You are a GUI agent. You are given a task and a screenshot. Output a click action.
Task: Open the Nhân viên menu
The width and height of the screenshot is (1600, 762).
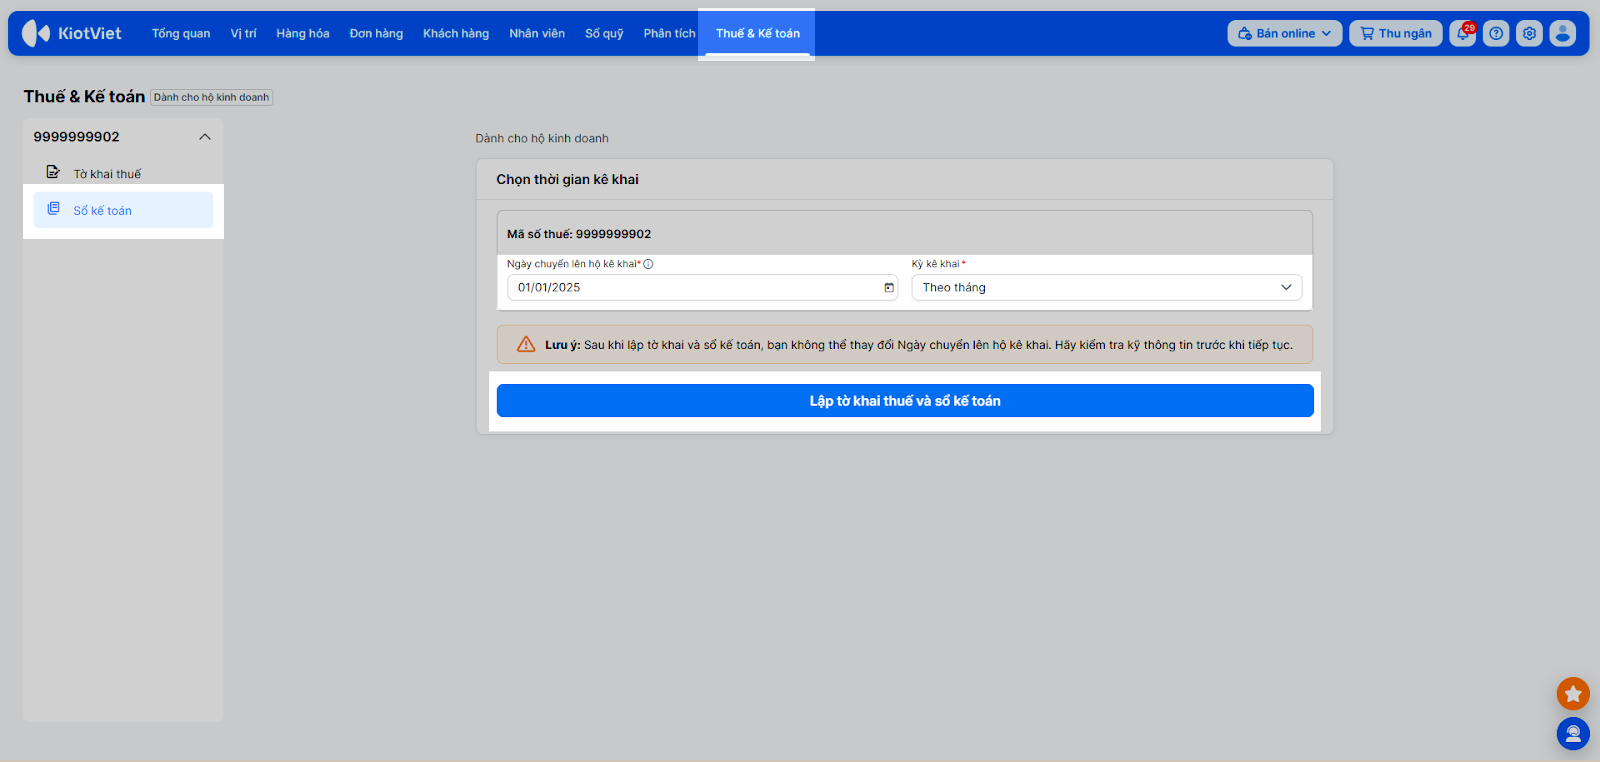537,33
